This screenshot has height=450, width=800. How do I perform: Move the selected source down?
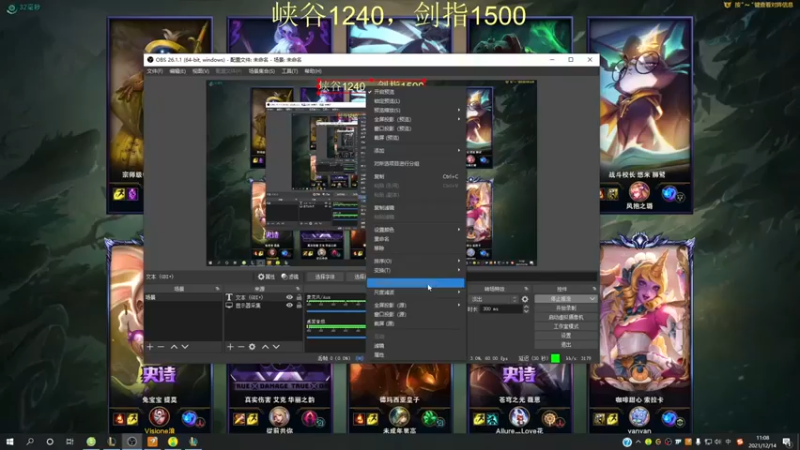coord(276,347)
